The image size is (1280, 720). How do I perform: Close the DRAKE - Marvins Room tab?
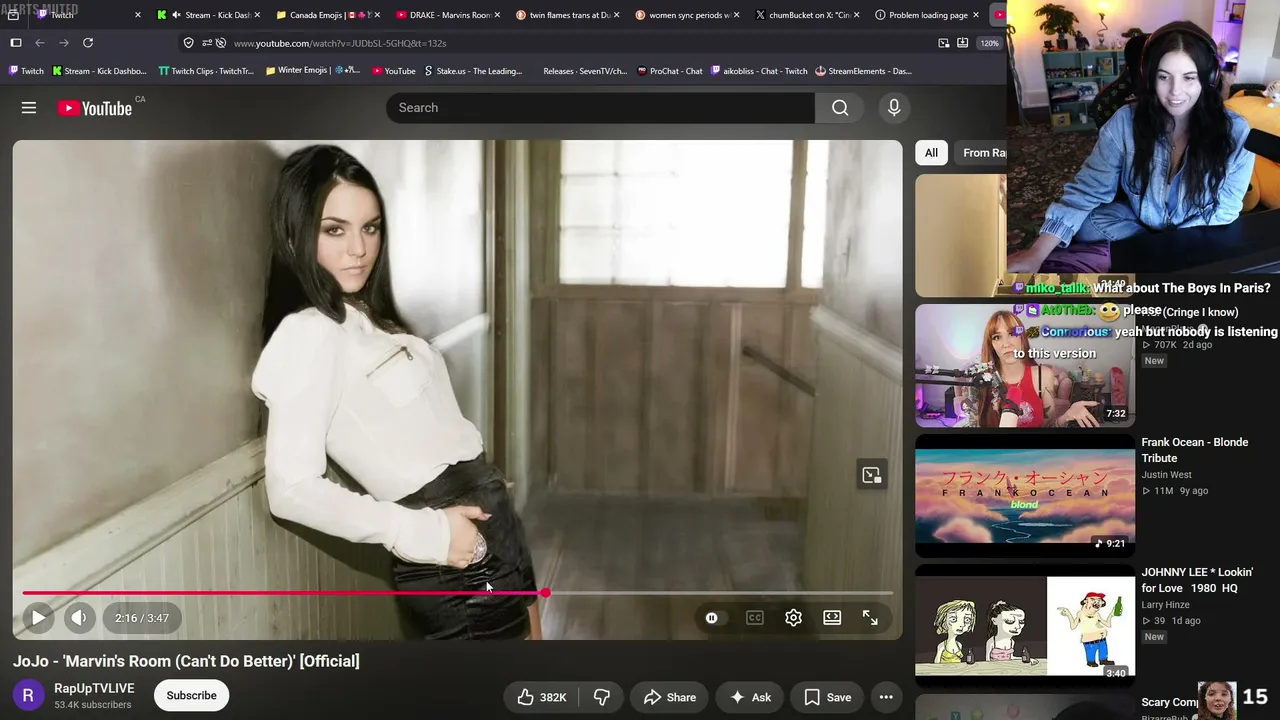(x=497, y=15)
